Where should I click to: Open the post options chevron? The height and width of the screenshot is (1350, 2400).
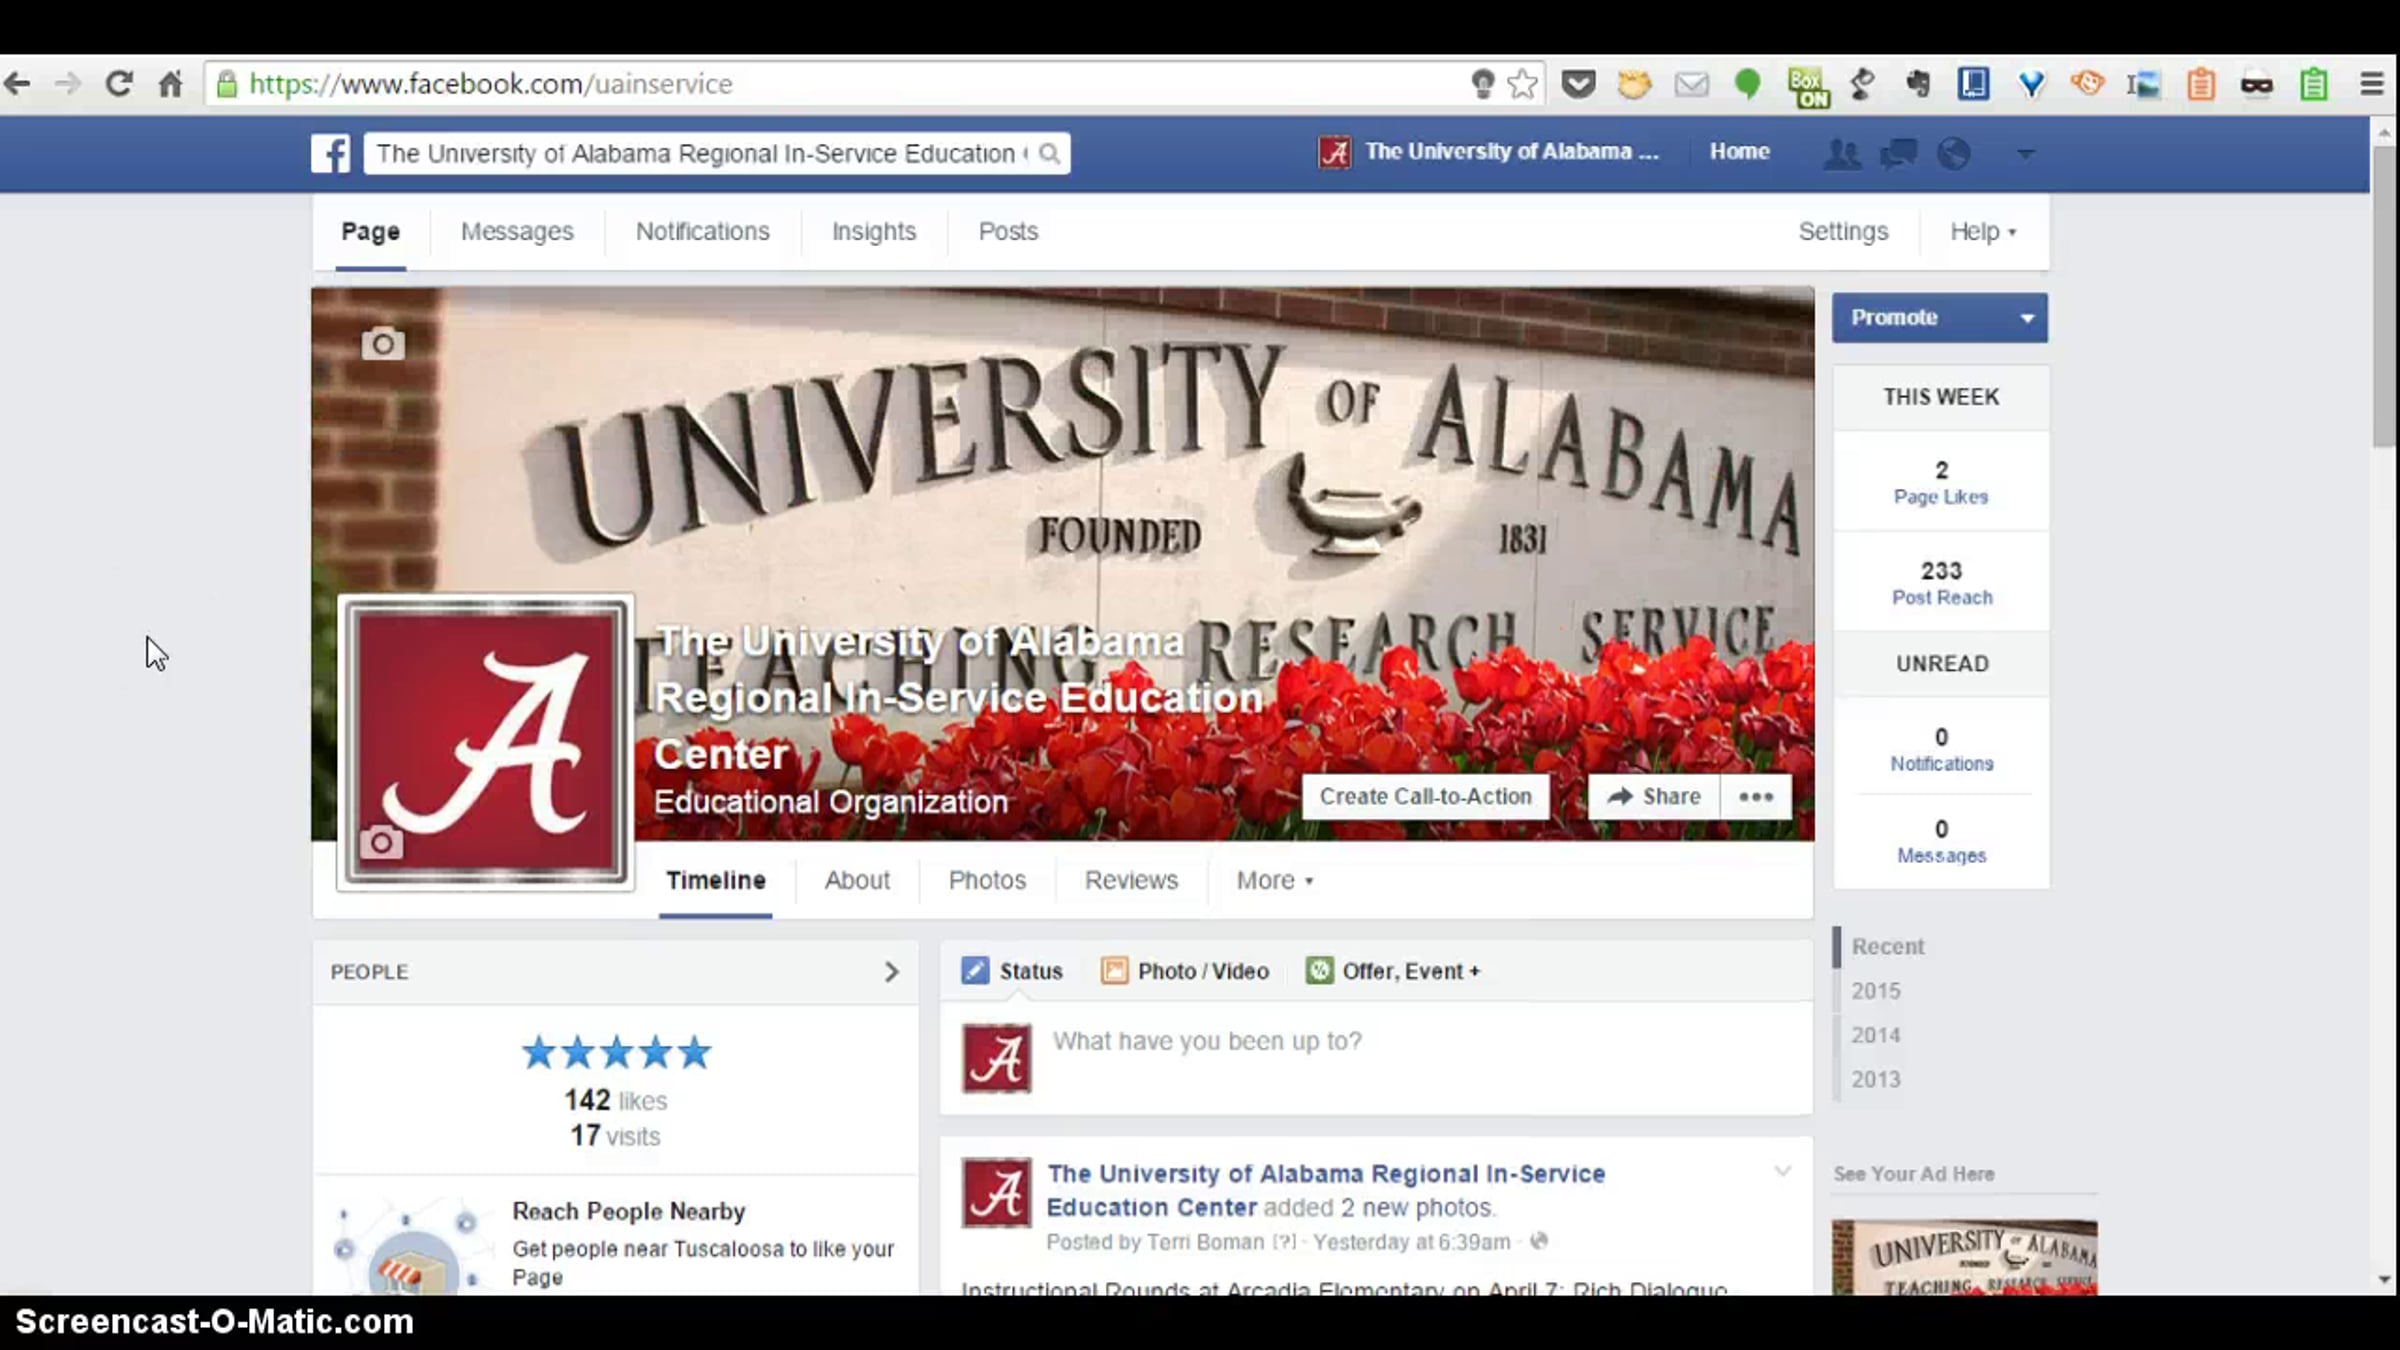1782,1171
